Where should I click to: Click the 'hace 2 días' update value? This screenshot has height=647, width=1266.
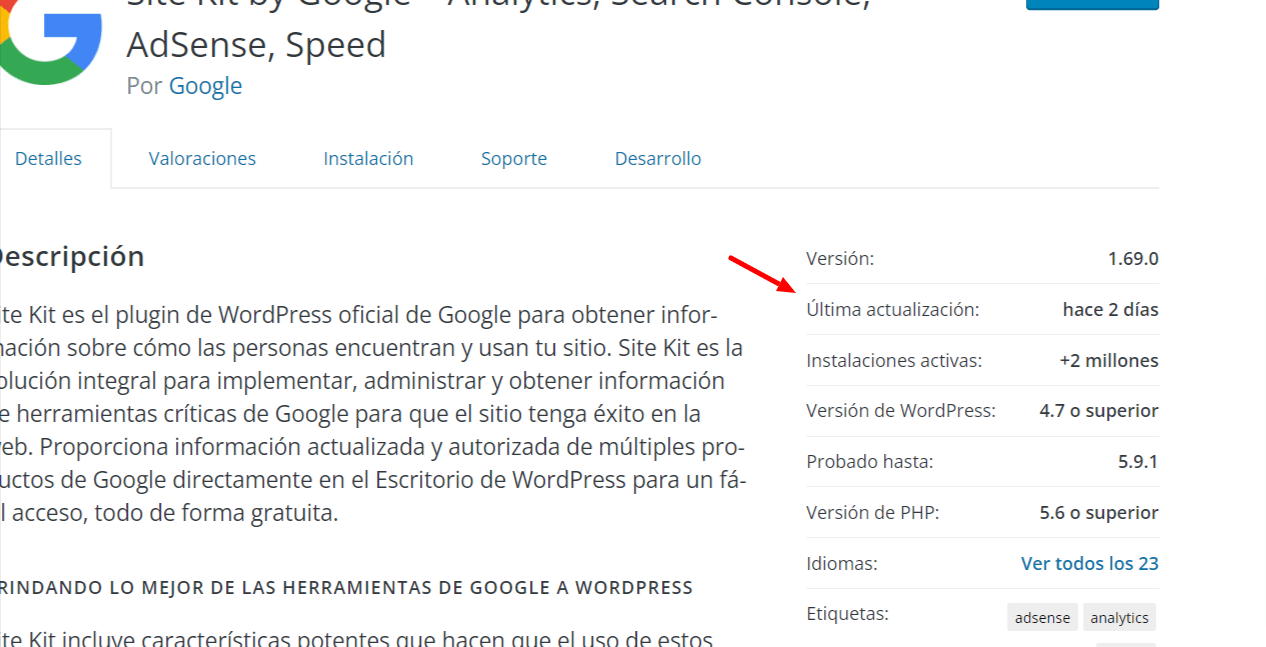1110,309
